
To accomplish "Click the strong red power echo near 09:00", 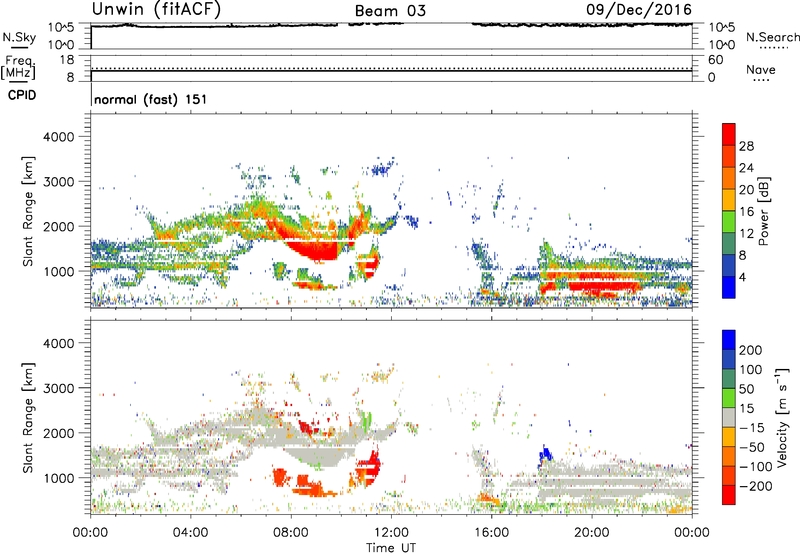I will [x=314, y=249].
